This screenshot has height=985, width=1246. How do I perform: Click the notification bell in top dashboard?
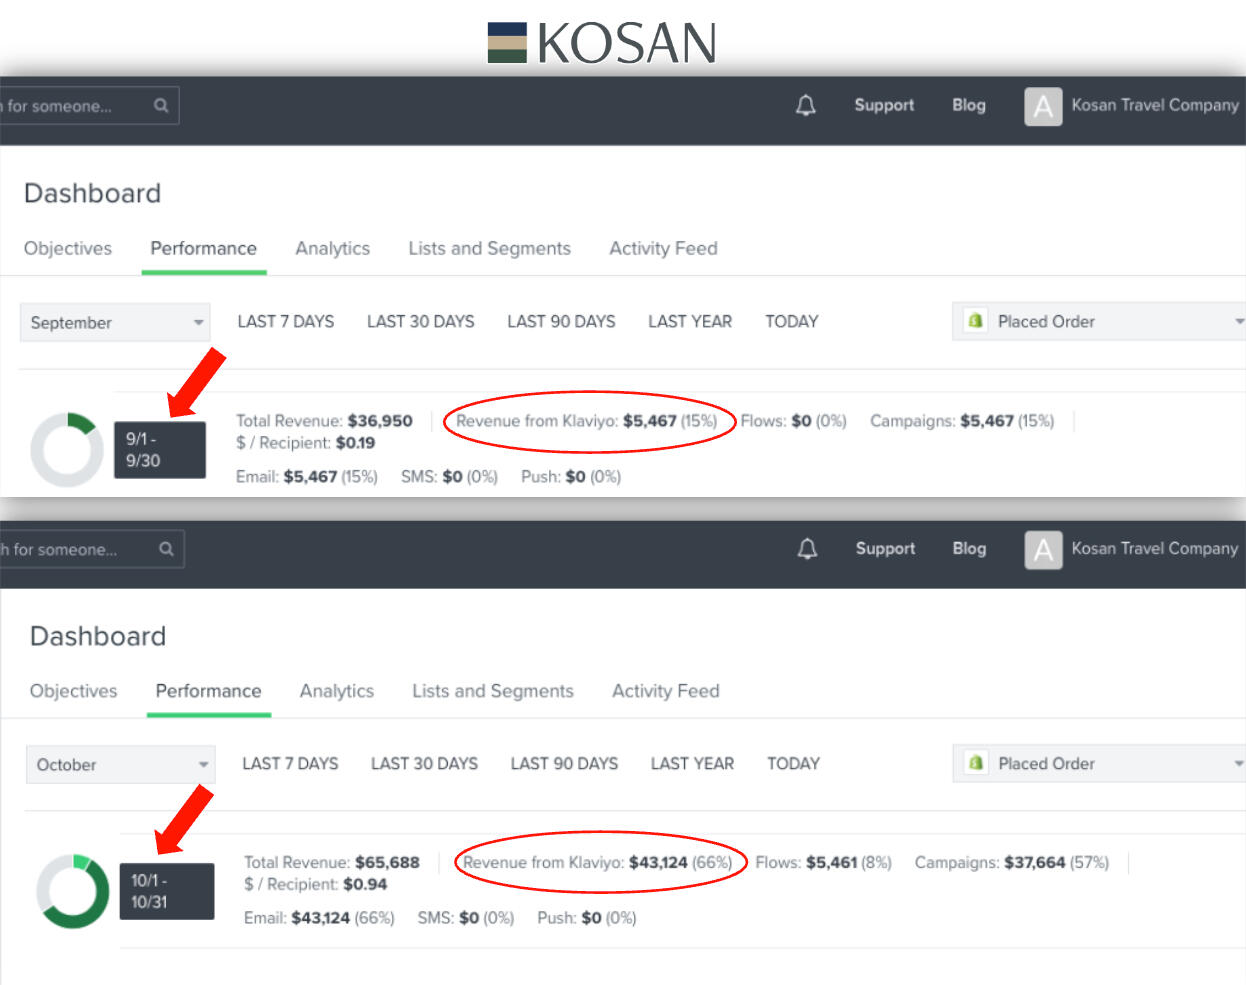(x=805, y=105)
